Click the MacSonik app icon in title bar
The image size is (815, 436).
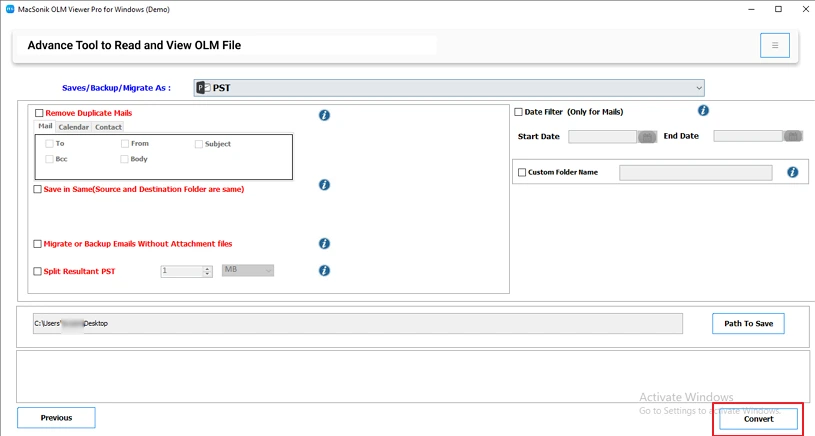[x=10, y=9]
